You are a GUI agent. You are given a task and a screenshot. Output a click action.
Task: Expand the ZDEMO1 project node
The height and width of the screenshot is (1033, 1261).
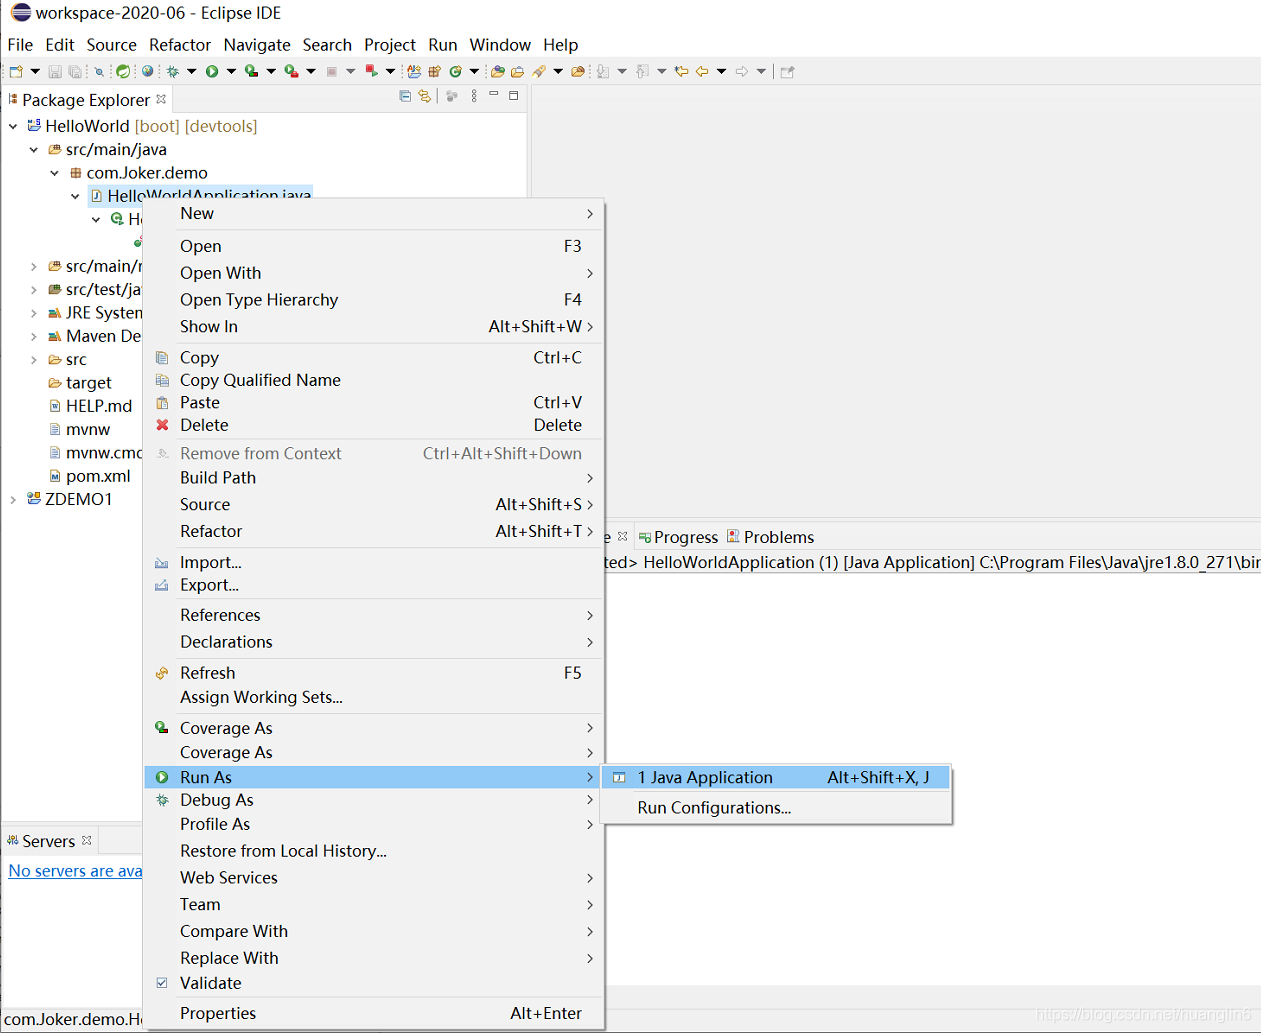13,499
